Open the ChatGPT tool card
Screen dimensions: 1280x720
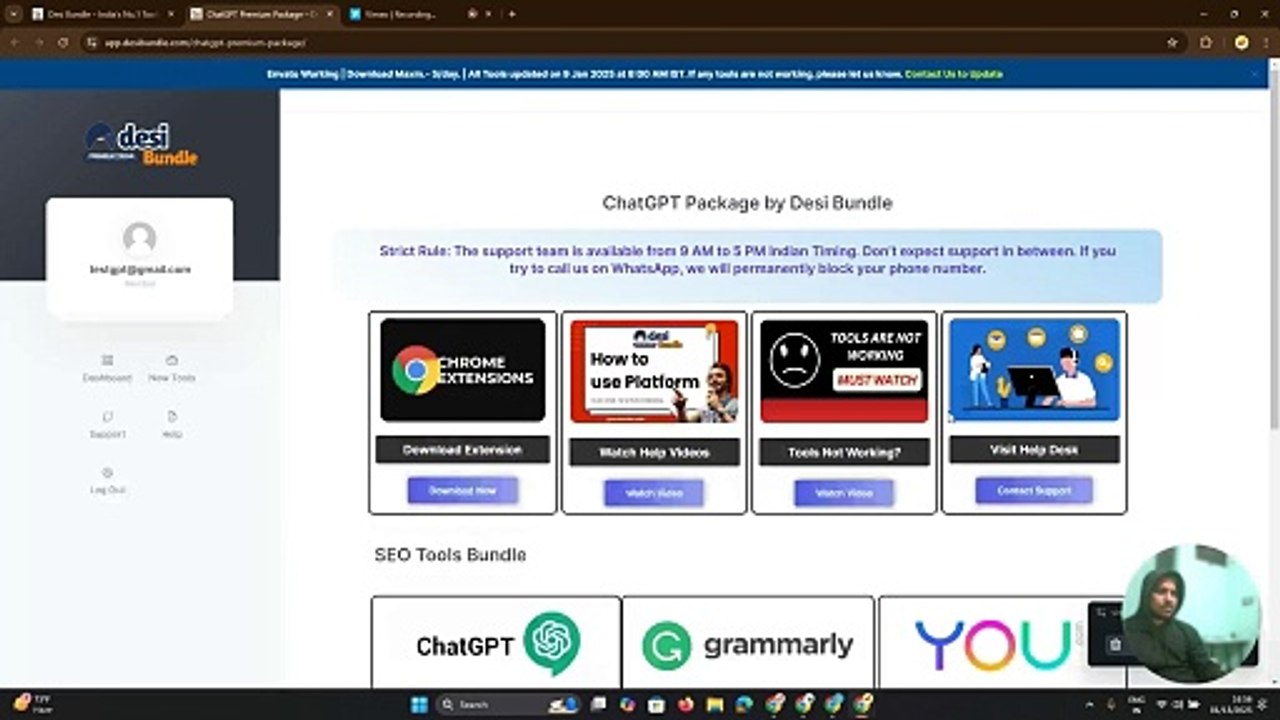[496, 642]
